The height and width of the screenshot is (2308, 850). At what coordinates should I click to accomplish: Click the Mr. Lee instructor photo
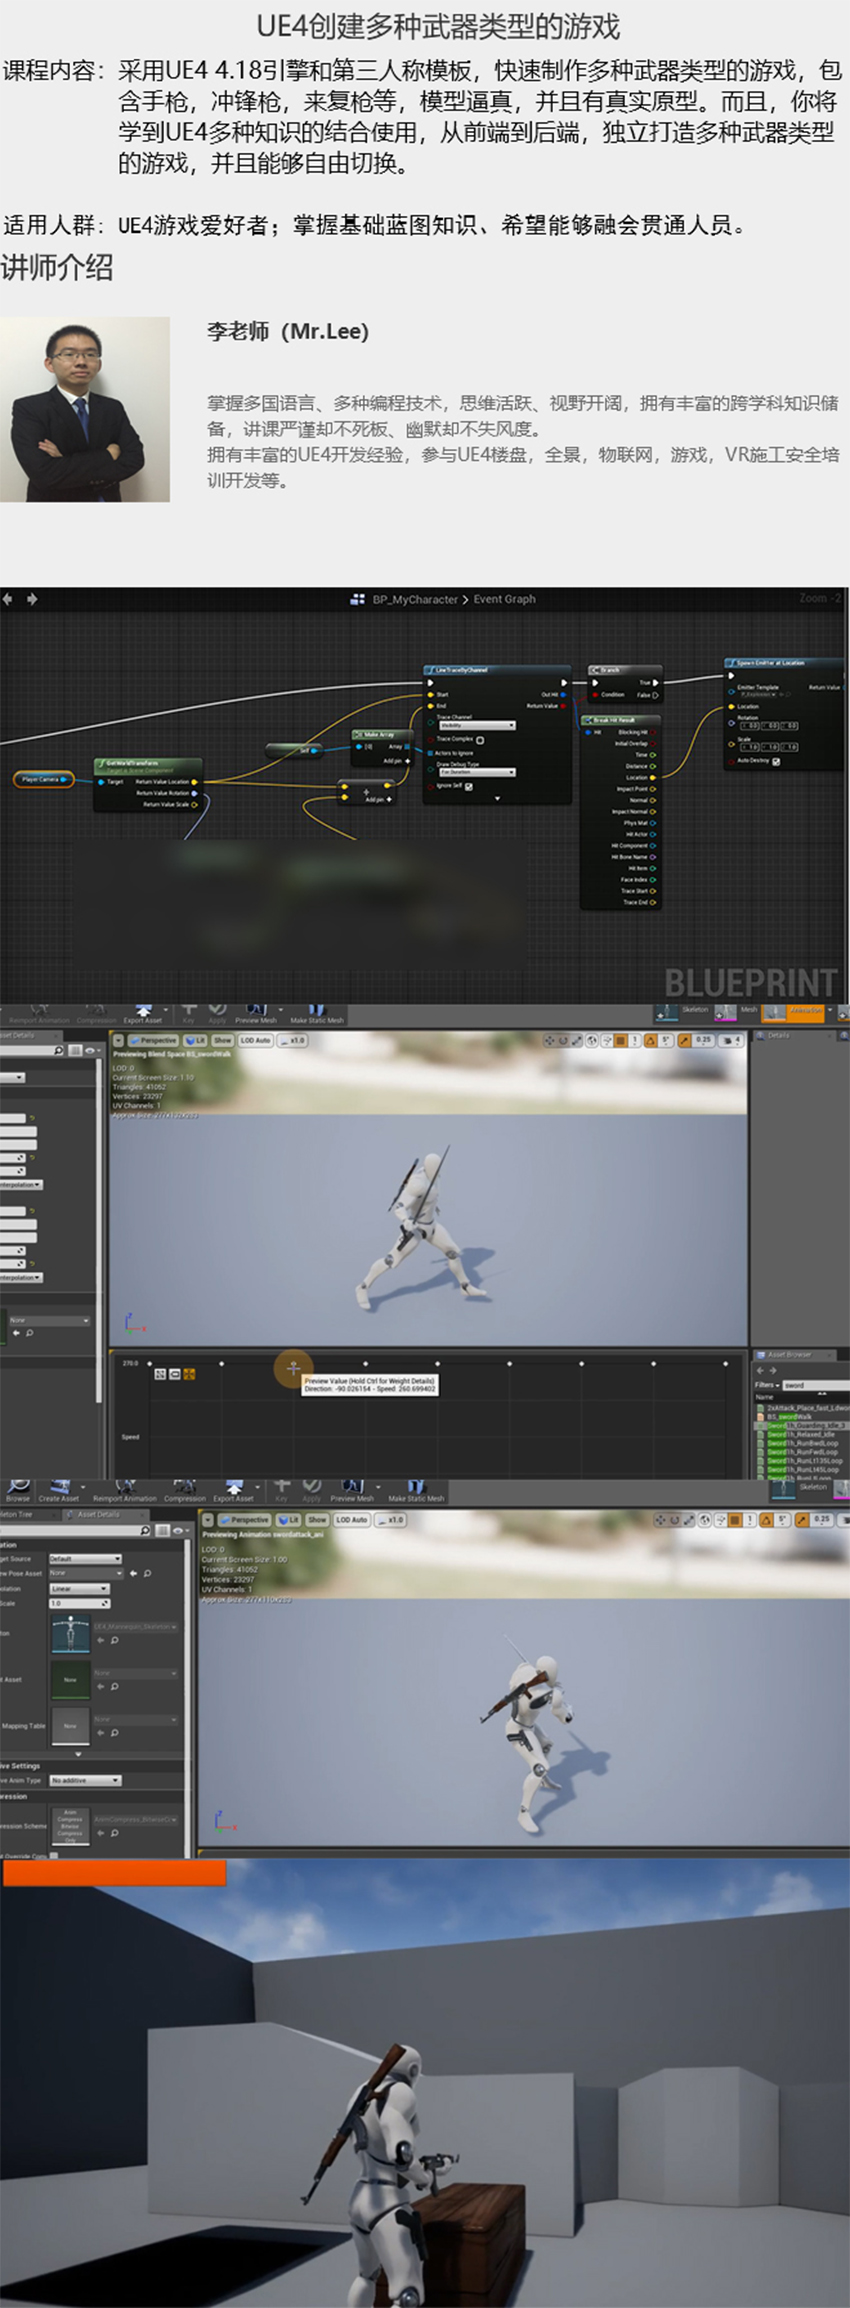(85, 409)
